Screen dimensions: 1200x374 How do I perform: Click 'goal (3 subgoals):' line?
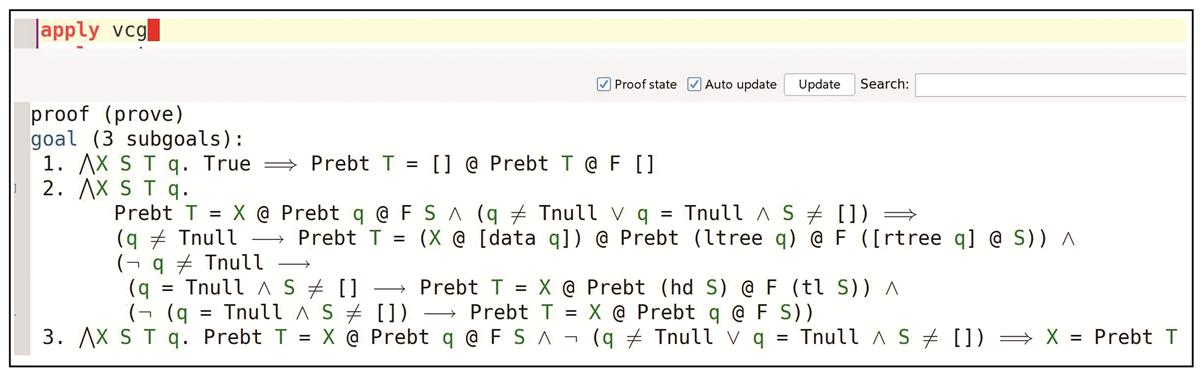point(138,139)
